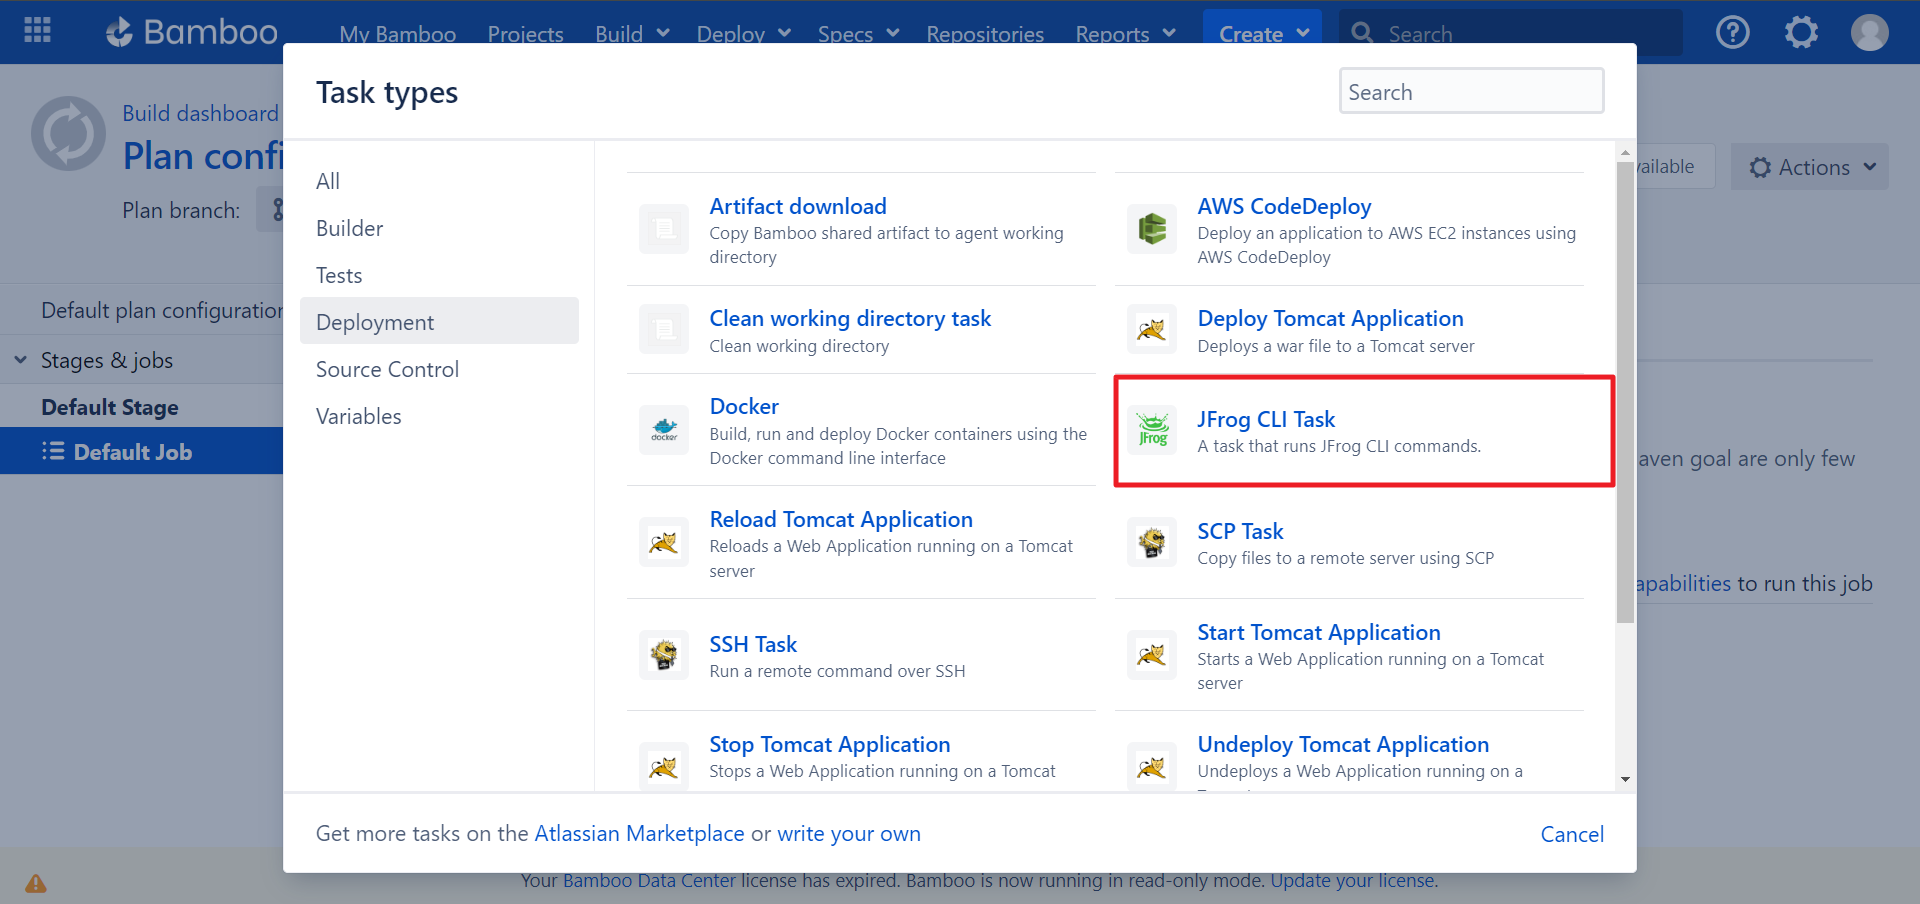Select Default Job in the sidebar
Image resolution: width=1920 pixels, height=904 pixels.
click(133, 452)
